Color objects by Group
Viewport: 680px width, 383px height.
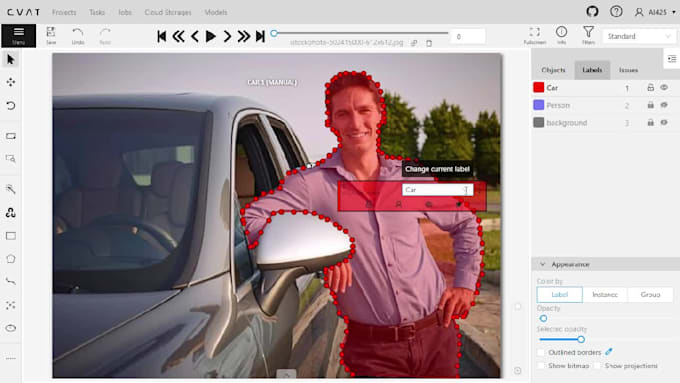650,295
